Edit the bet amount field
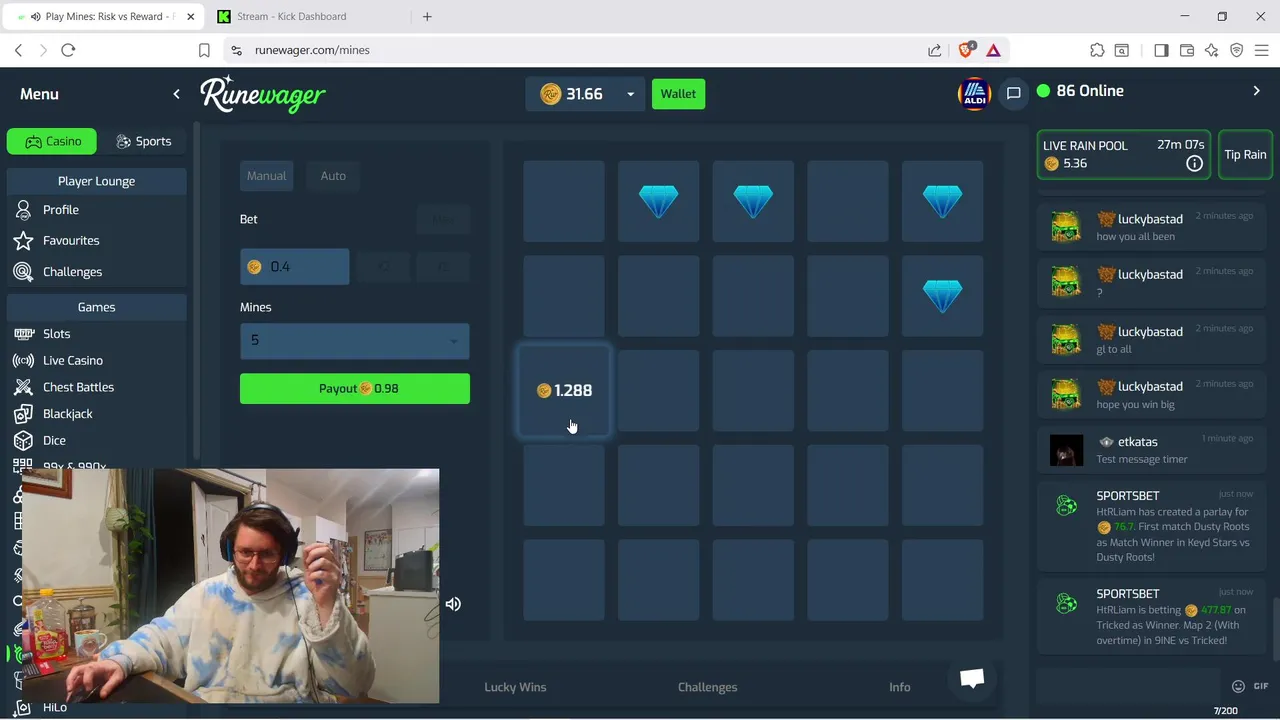 click(x=295, y=267)
